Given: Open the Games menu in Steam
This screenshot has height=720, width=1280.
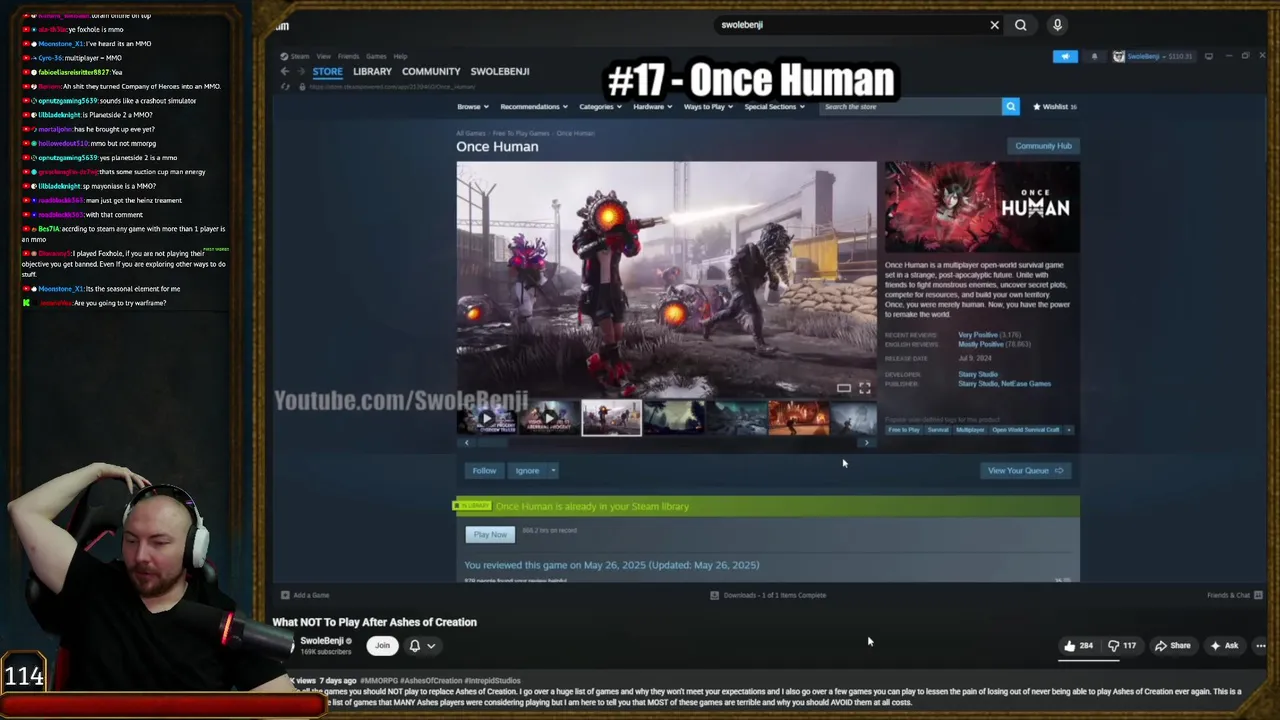Looking at the screenshot, I should [x=376, y=56].
